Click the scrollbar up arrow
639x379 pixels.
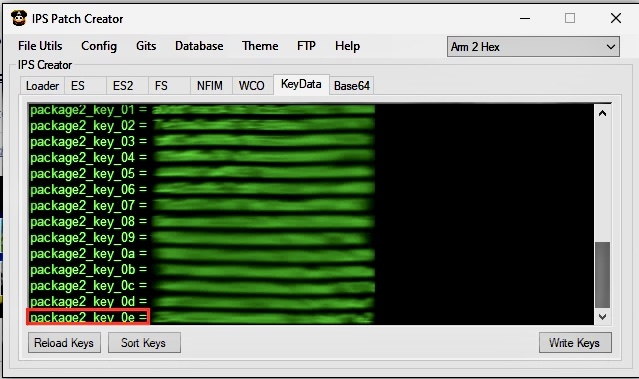pos(602,113)
